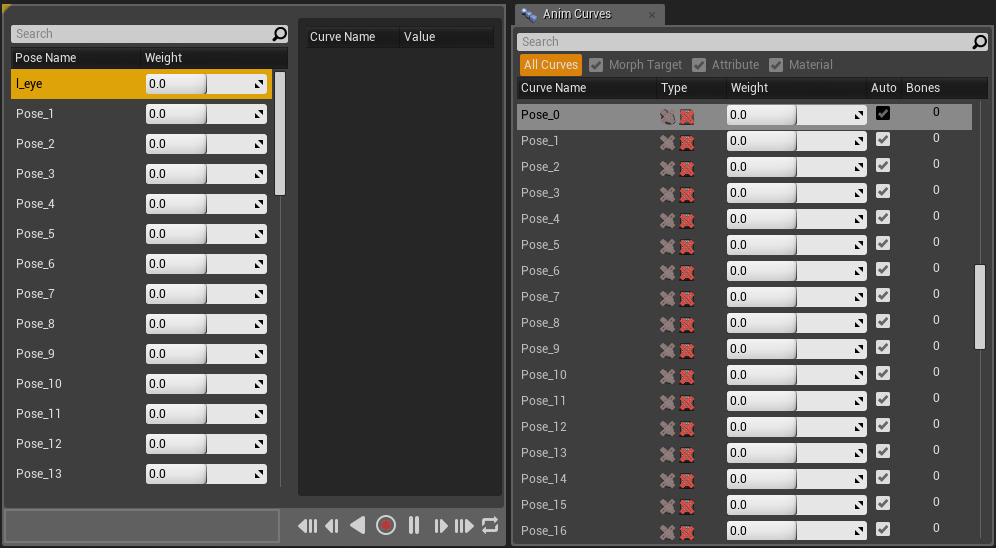Adjust the Pose_3 weight slider in Anim Curves

coord(797,193)
